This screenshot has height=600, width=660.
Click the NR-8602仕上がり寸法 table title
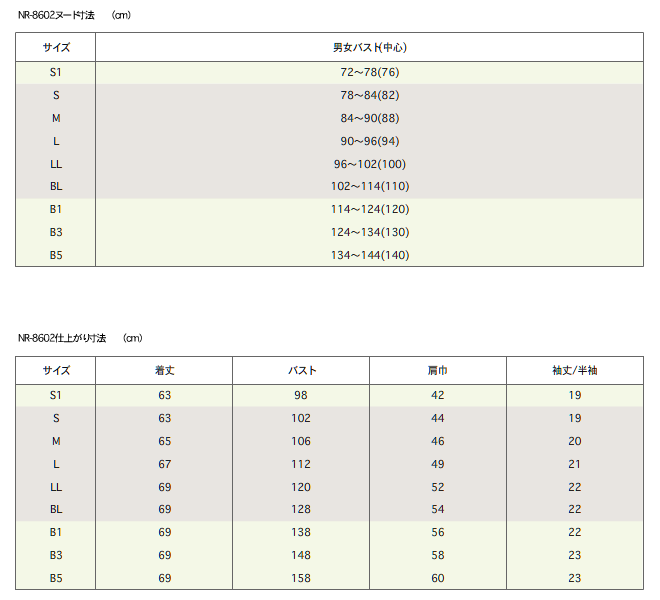tap(62, 338)
